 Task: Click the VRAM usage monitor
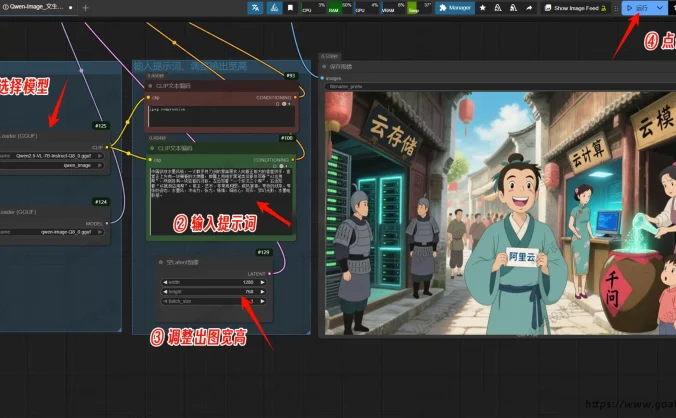click(393, 8)
